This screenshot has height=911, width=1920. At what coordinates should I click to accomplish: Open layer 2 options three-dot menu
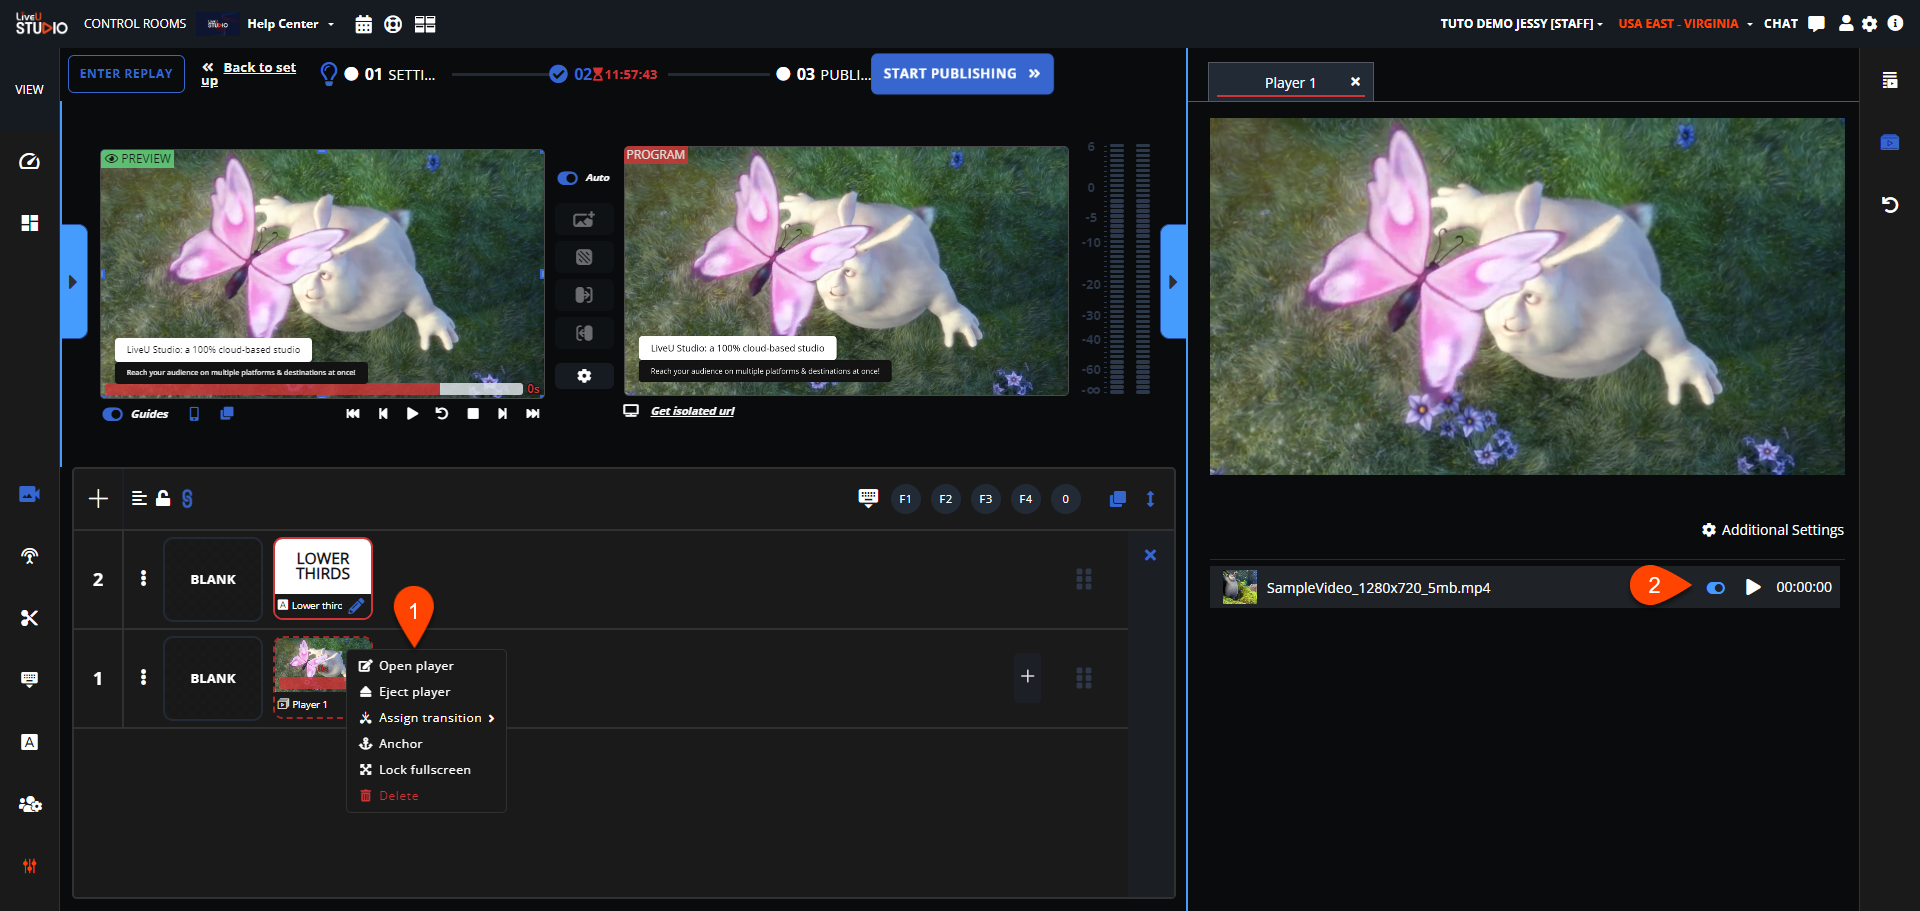(144, 578)
